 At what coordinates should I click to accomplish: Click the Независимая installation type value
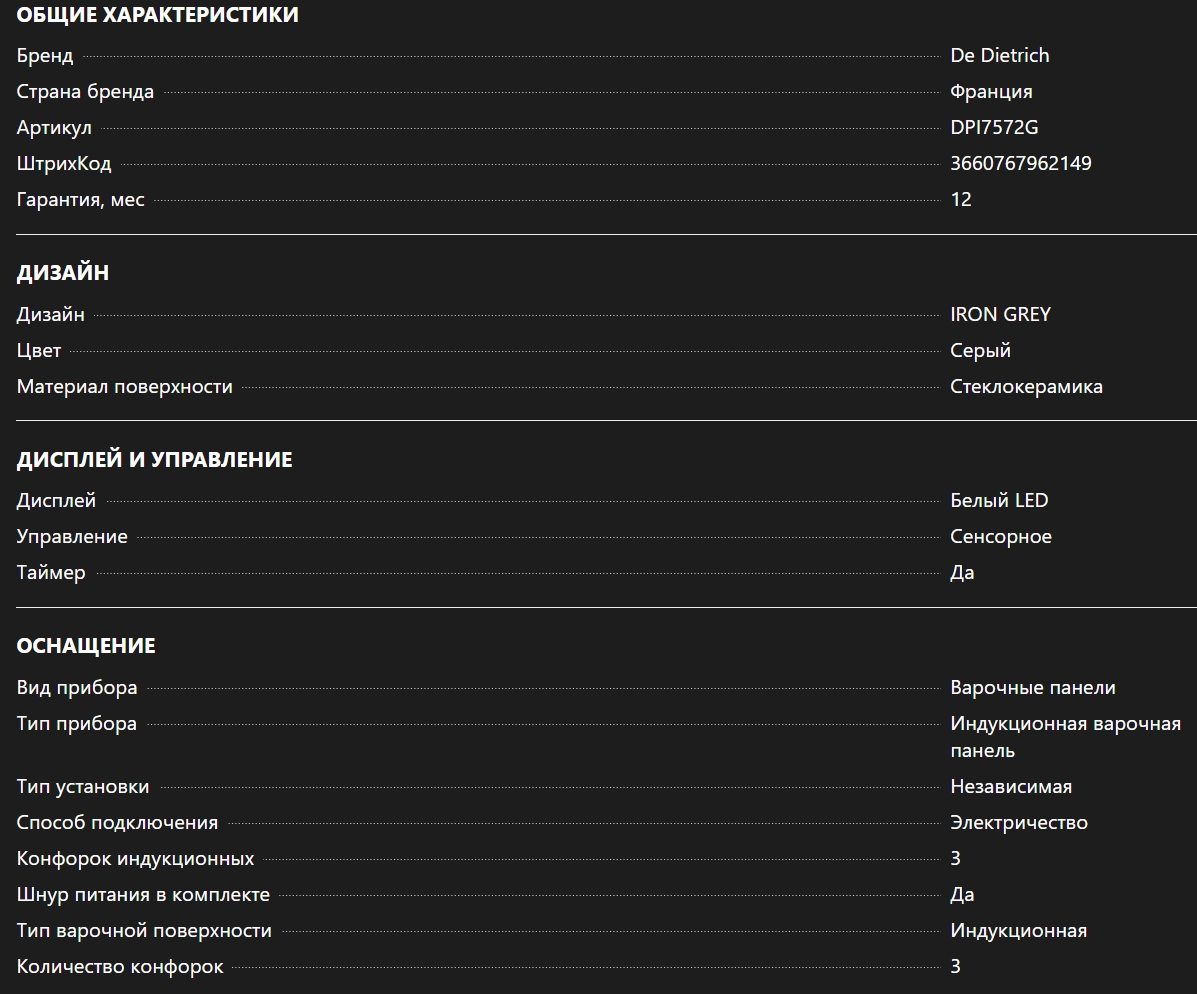(1010, 787)
